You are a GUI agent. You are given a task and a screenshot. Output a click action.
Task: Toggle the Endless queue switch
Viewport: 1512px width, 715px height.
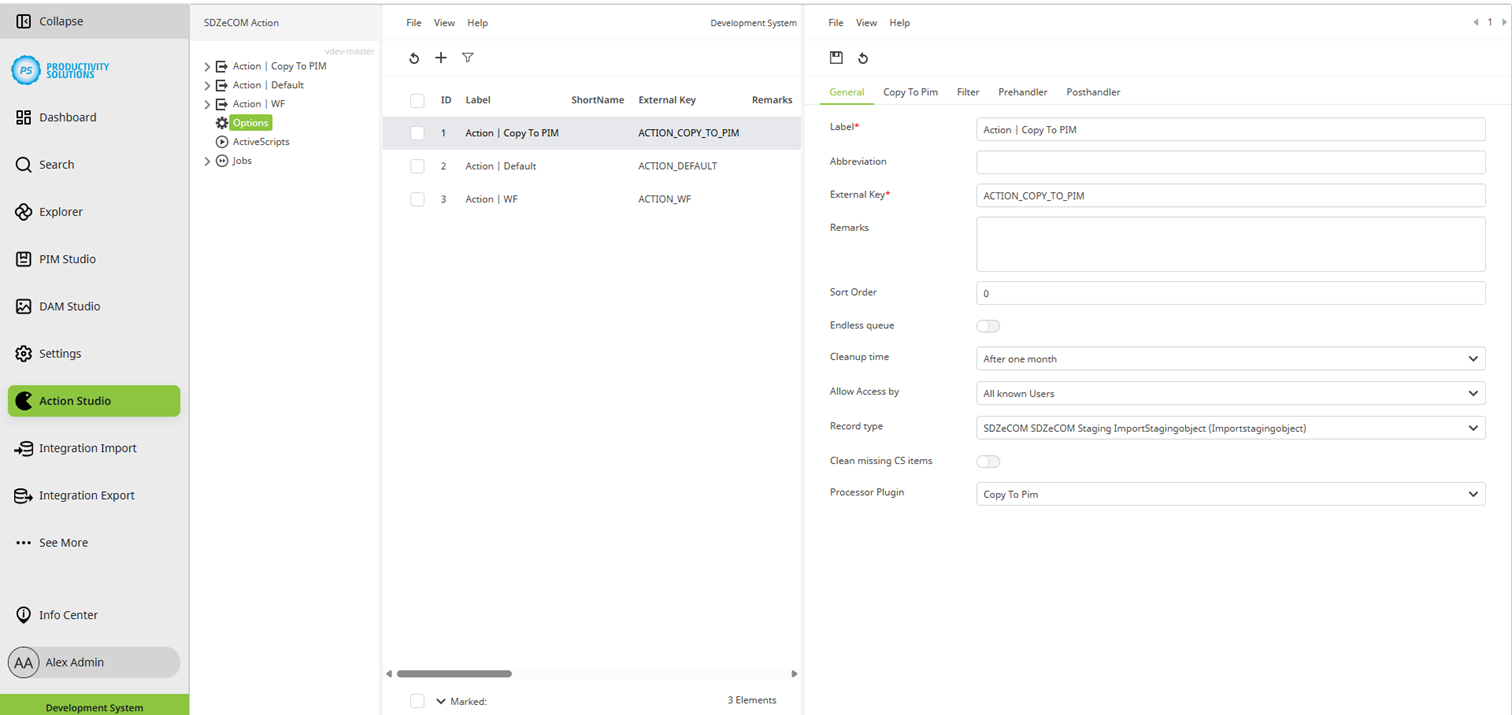pos(988,326)
